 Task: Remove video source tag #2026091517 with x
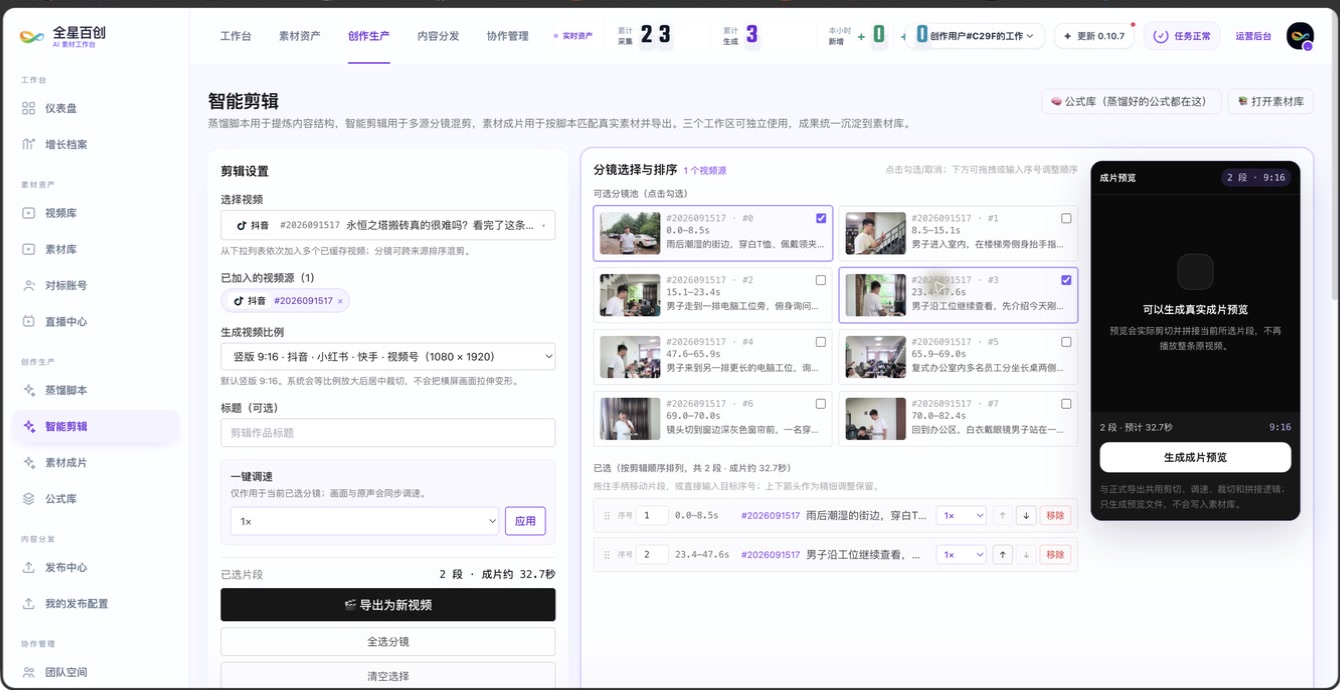point(340,301)
